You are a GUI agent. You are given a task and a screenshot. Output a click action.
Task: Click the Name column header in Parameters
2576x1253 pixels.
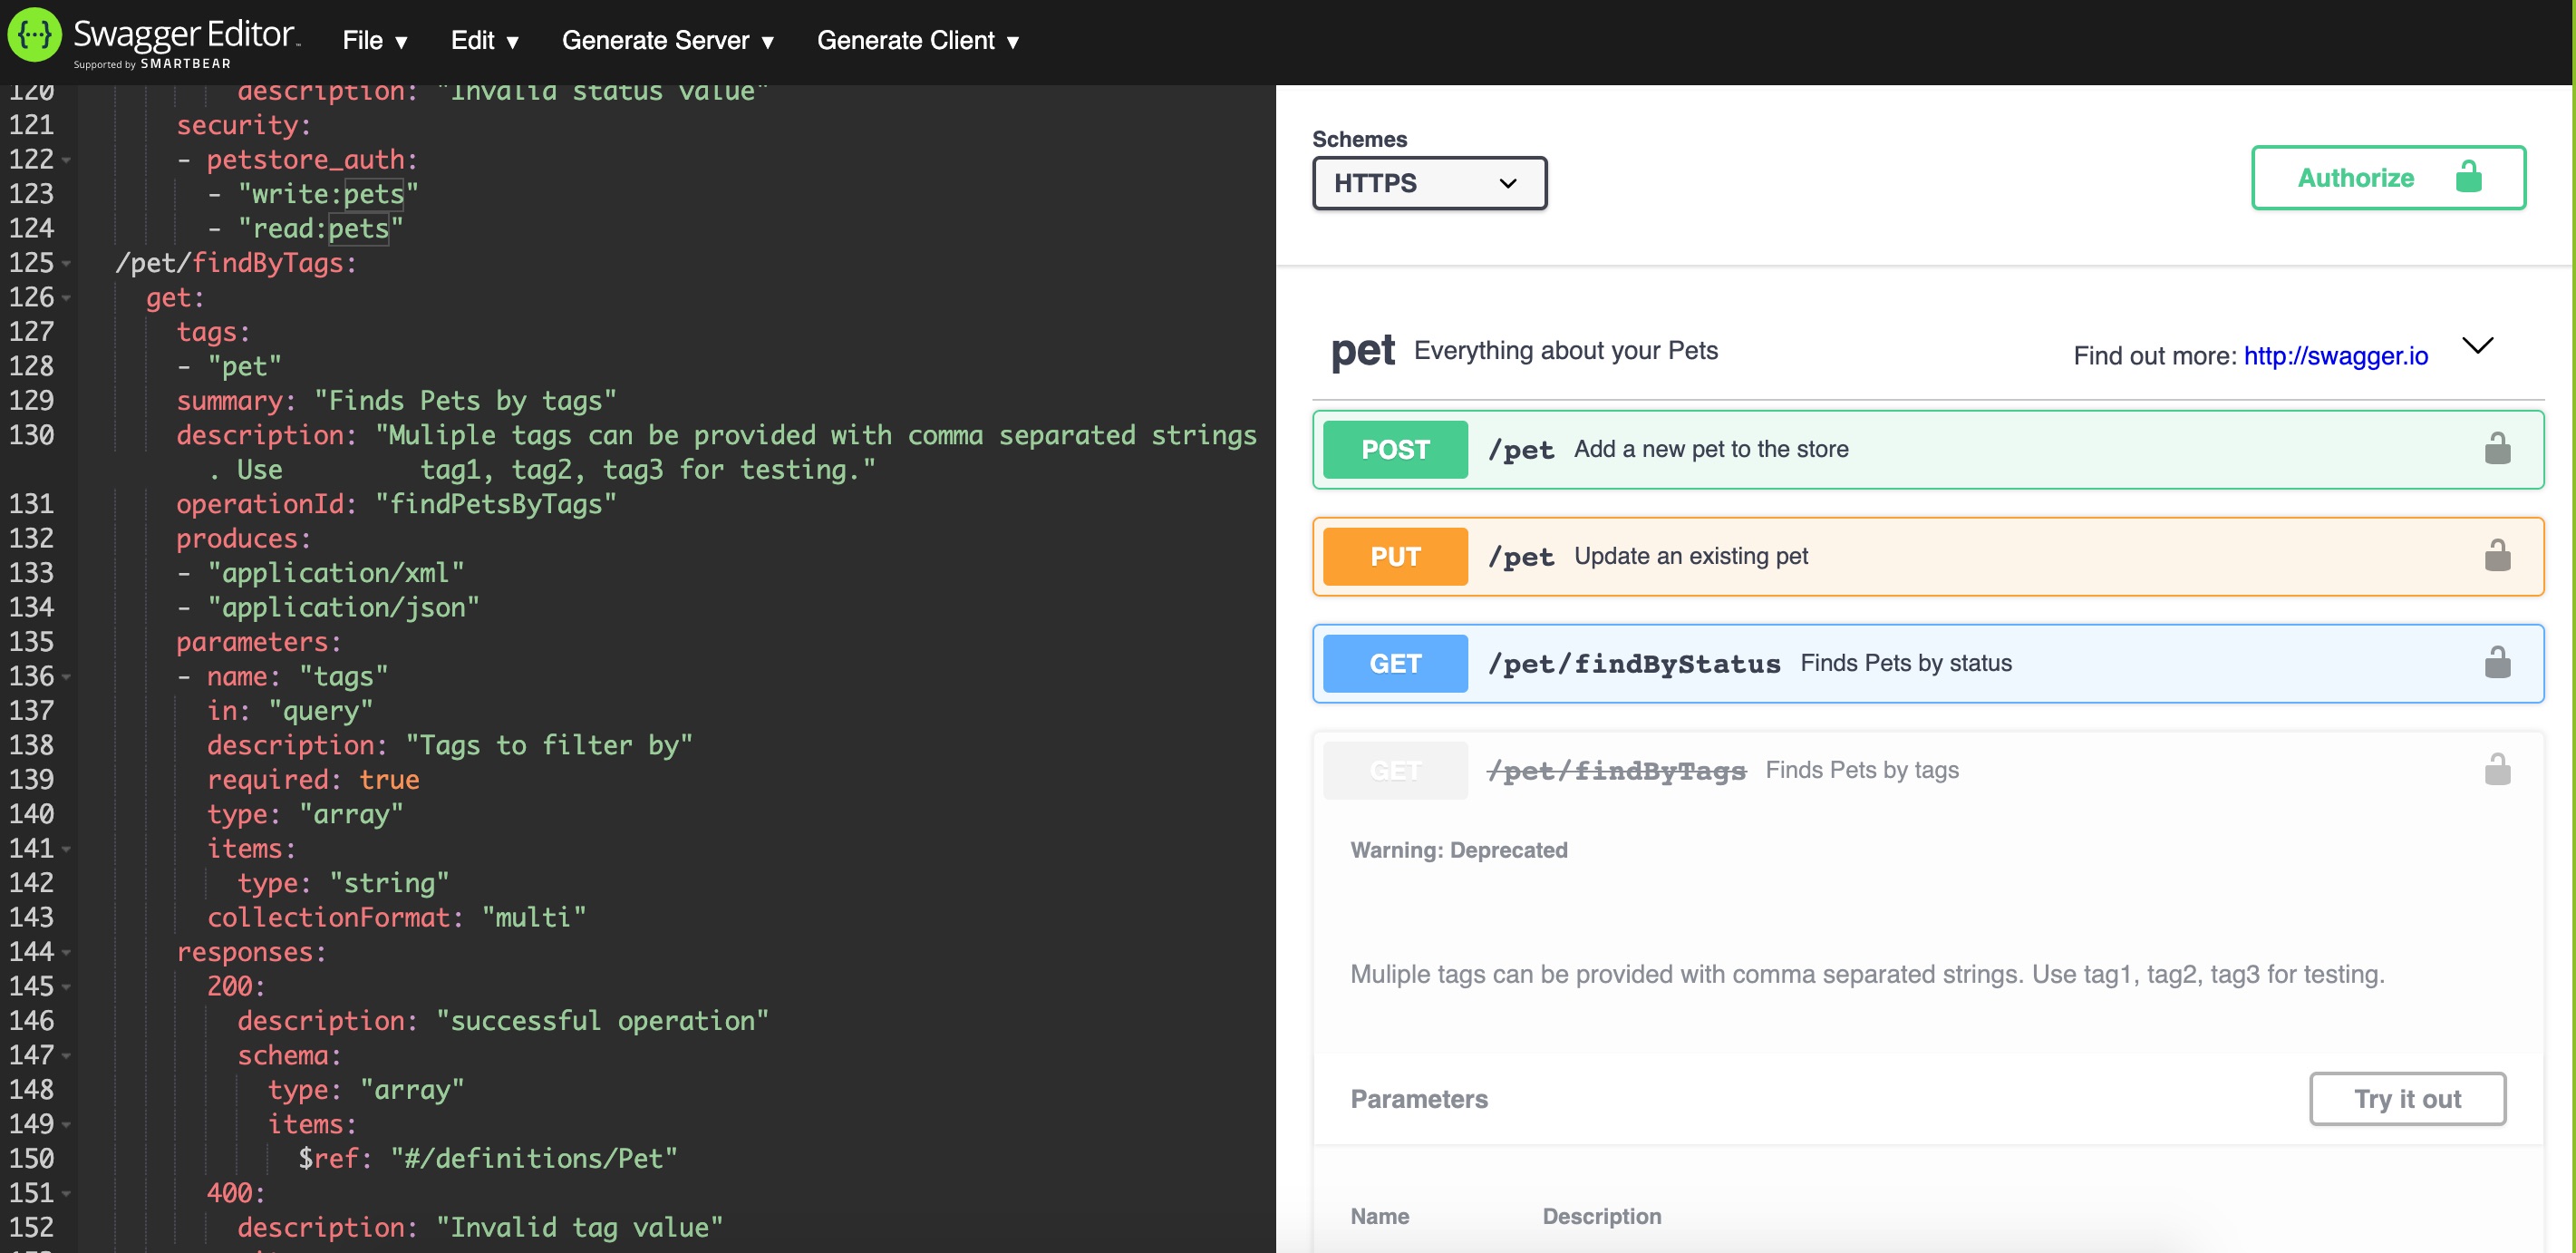1379,1216
